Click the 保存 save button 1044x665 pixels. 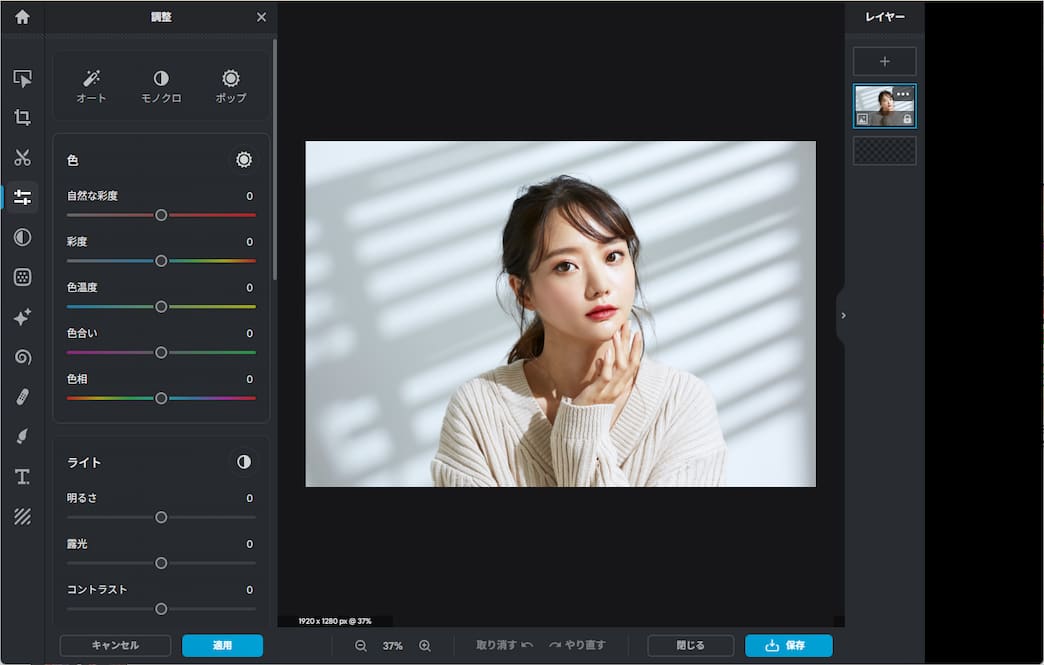[788, 645]
